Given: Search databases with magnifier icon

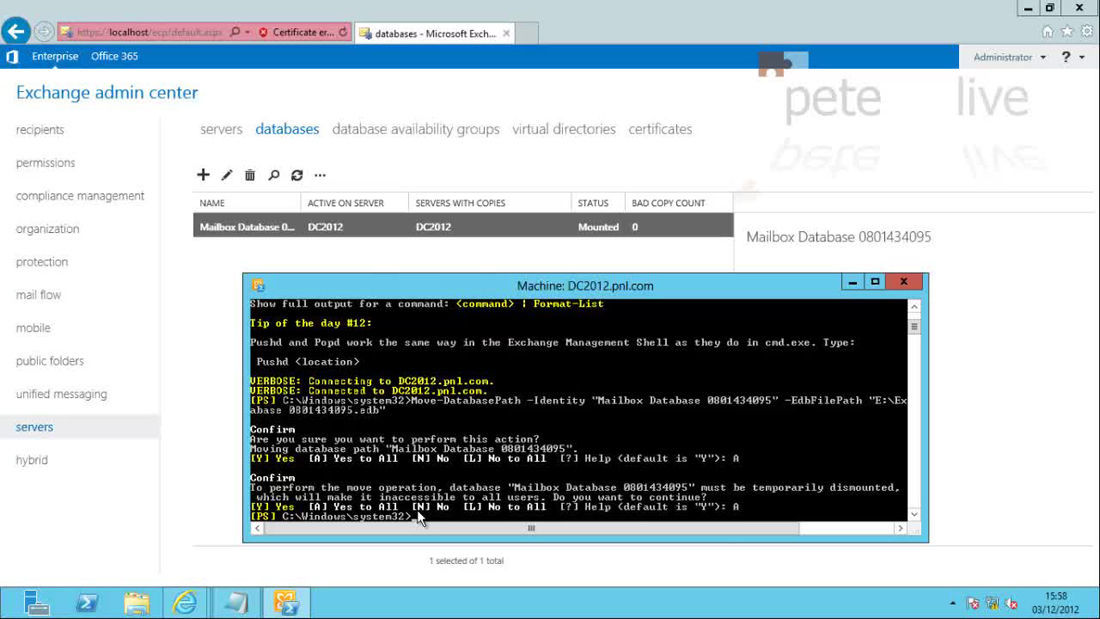Looking at the screenshot, I should [274, 175].
